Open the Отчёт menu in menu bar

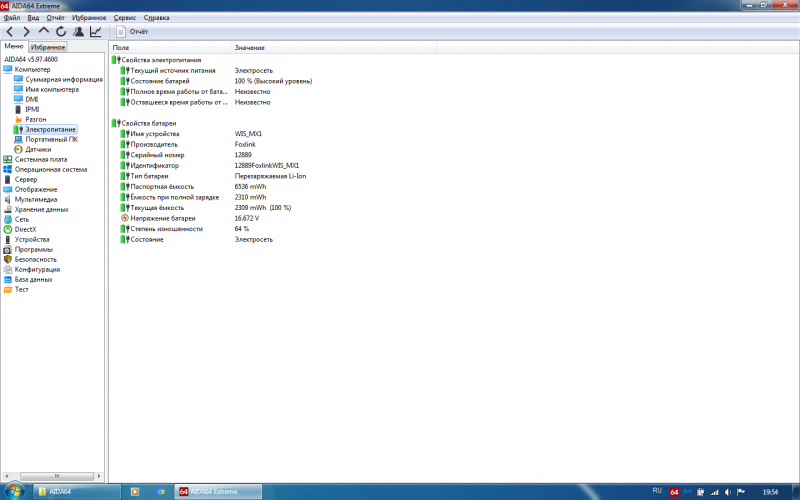tap(56, 17)
